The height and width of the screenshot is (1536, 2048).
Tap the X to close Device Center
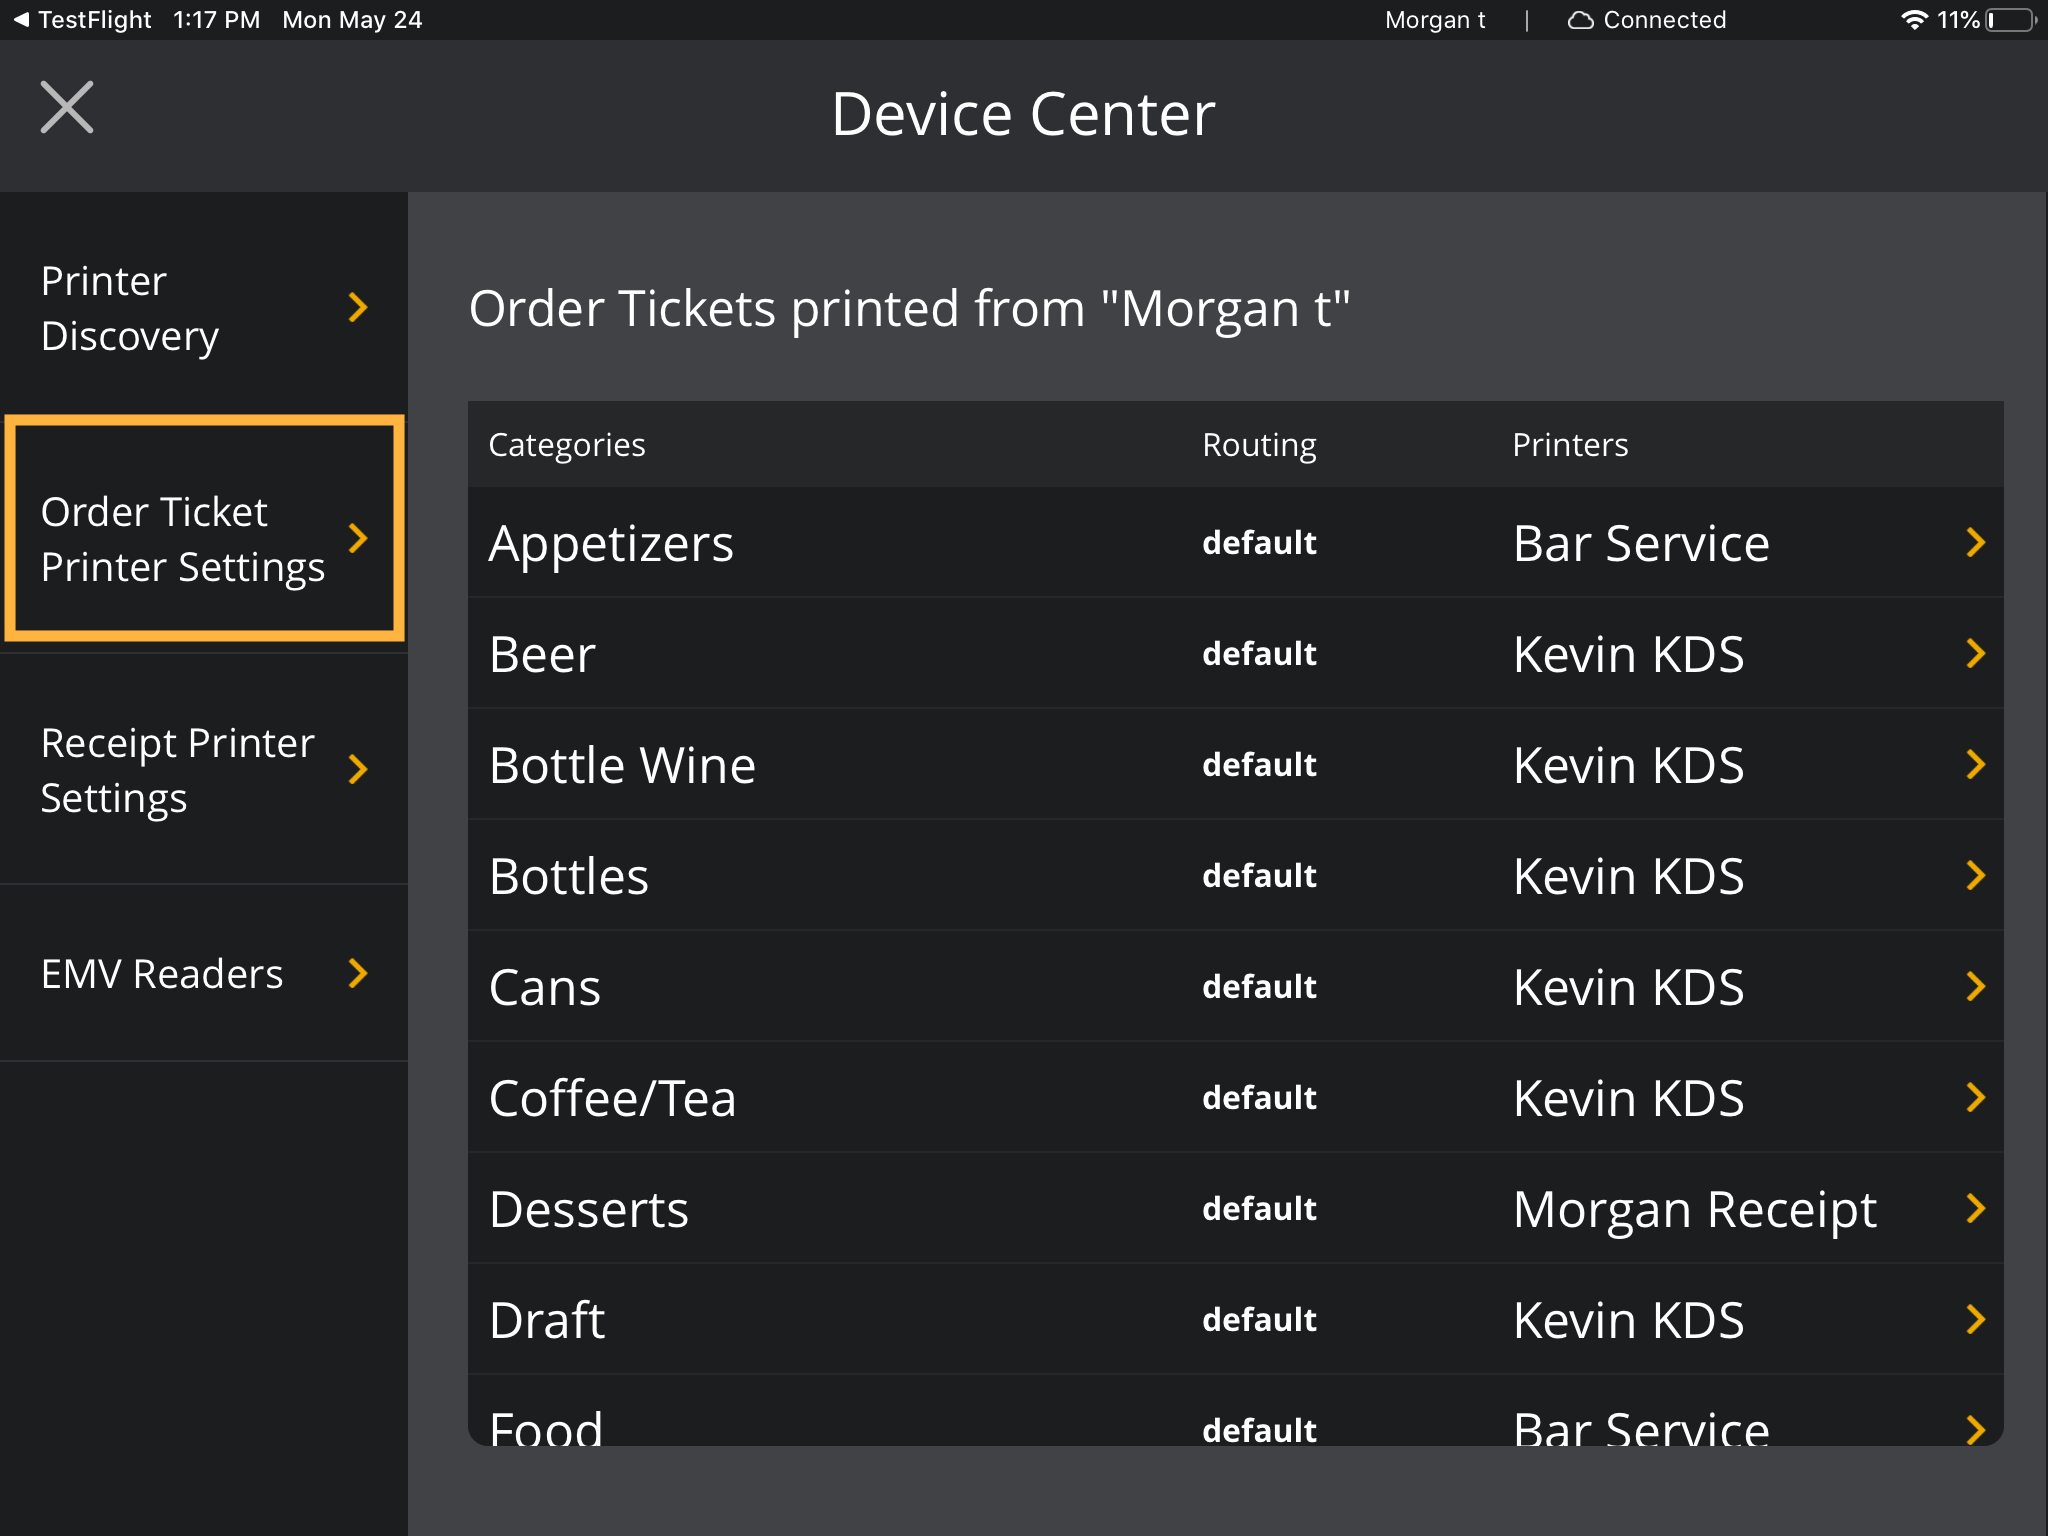66,106
